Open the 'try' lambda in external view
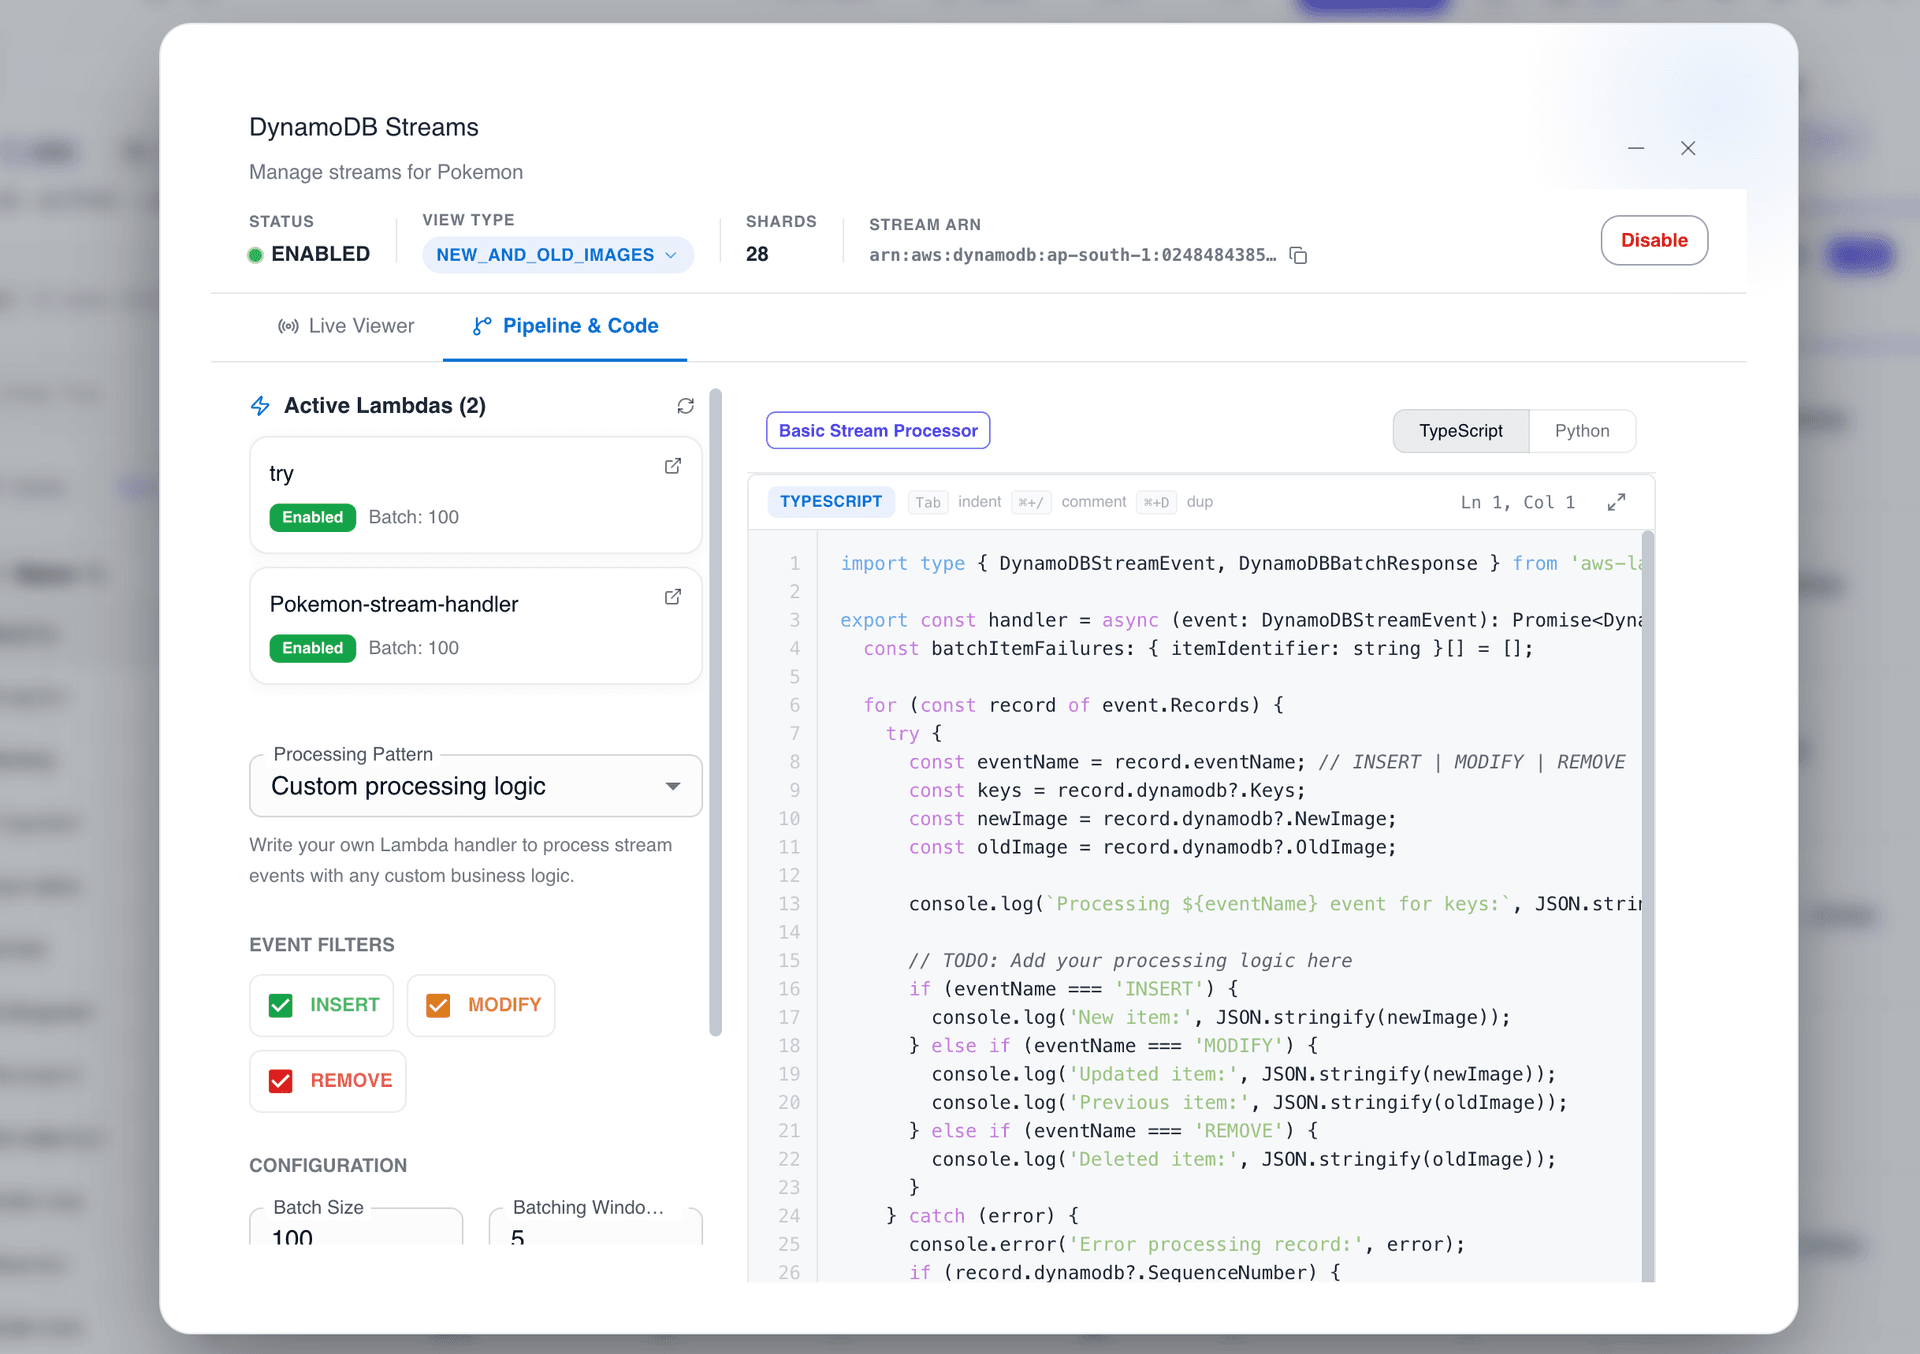Viewport: 1920px width, 1354px height. 673,466
